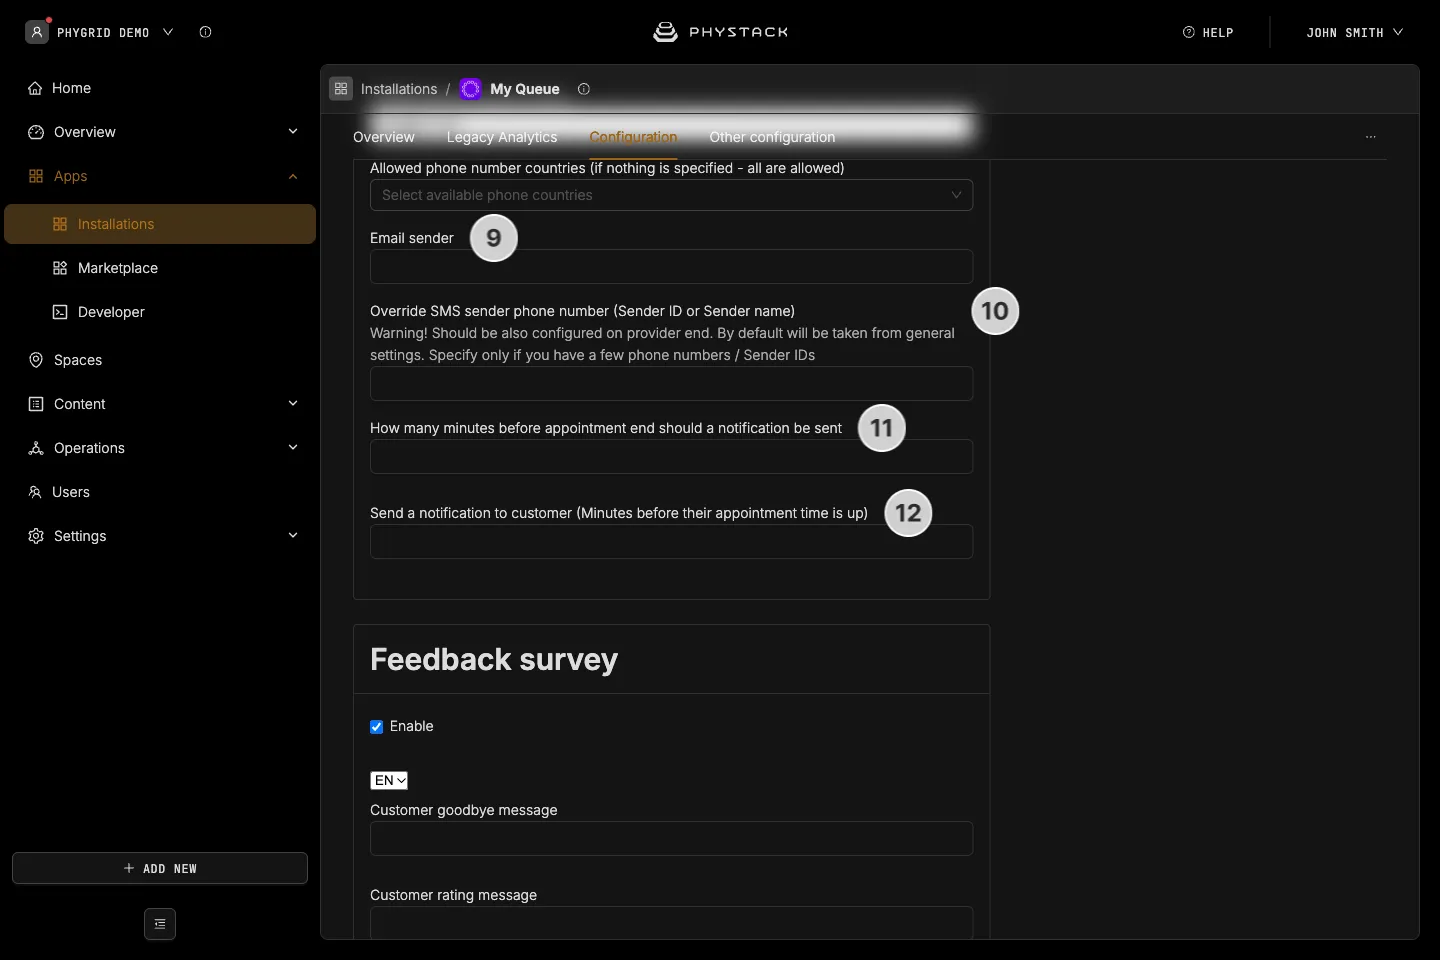The width and height of the screenshot is (1440, 960).
Task: Uncheck the Feedback survey Enable checkbox
Action: click(377, 727)
